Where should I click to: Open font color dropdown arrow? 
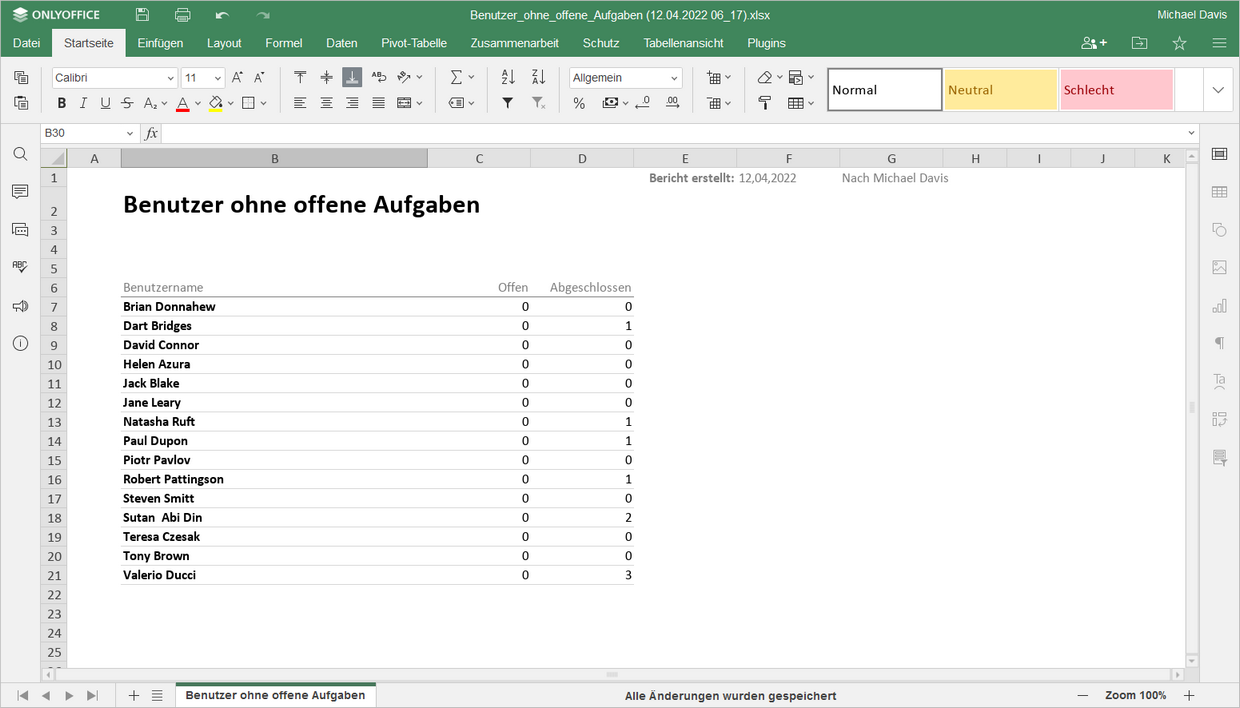[x=197, y=103]
